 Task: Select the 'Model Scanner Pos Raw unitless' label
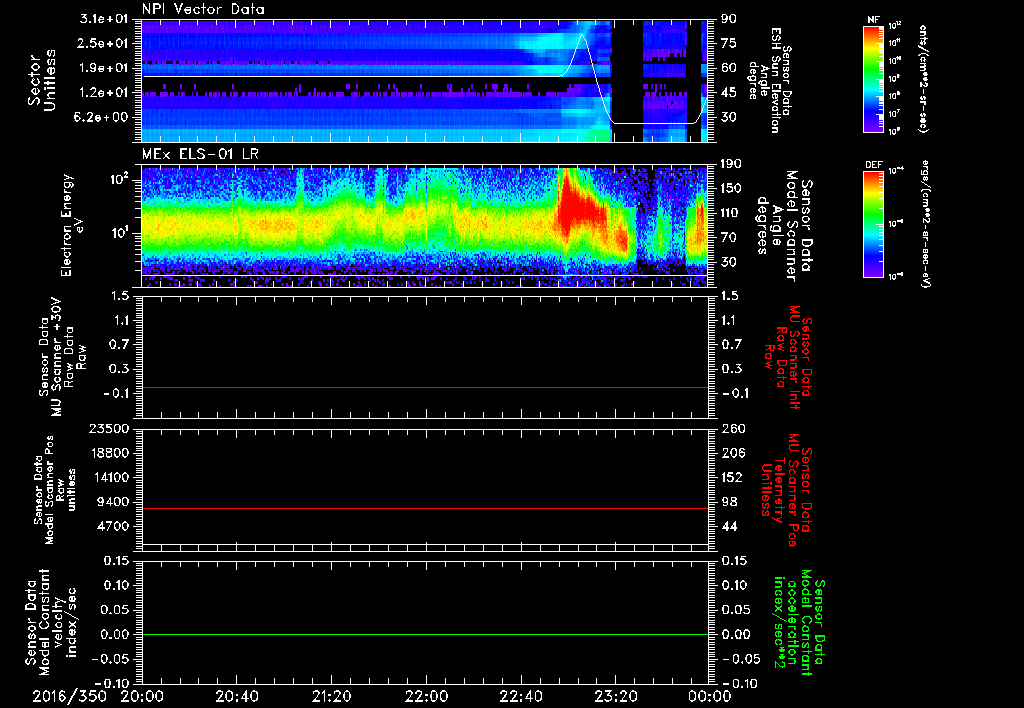pyautogui.click(x=56, y=490)
